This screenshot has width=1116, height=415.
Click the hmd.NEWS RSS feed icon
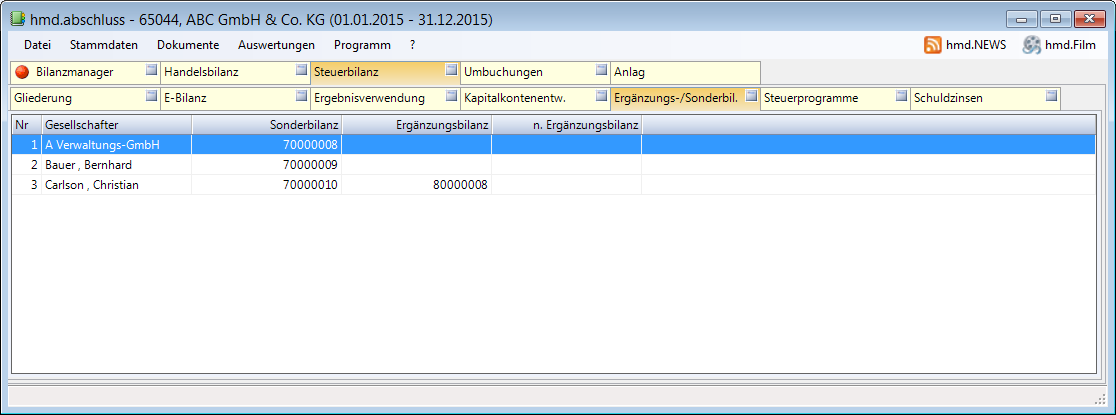tap(932, 45)
